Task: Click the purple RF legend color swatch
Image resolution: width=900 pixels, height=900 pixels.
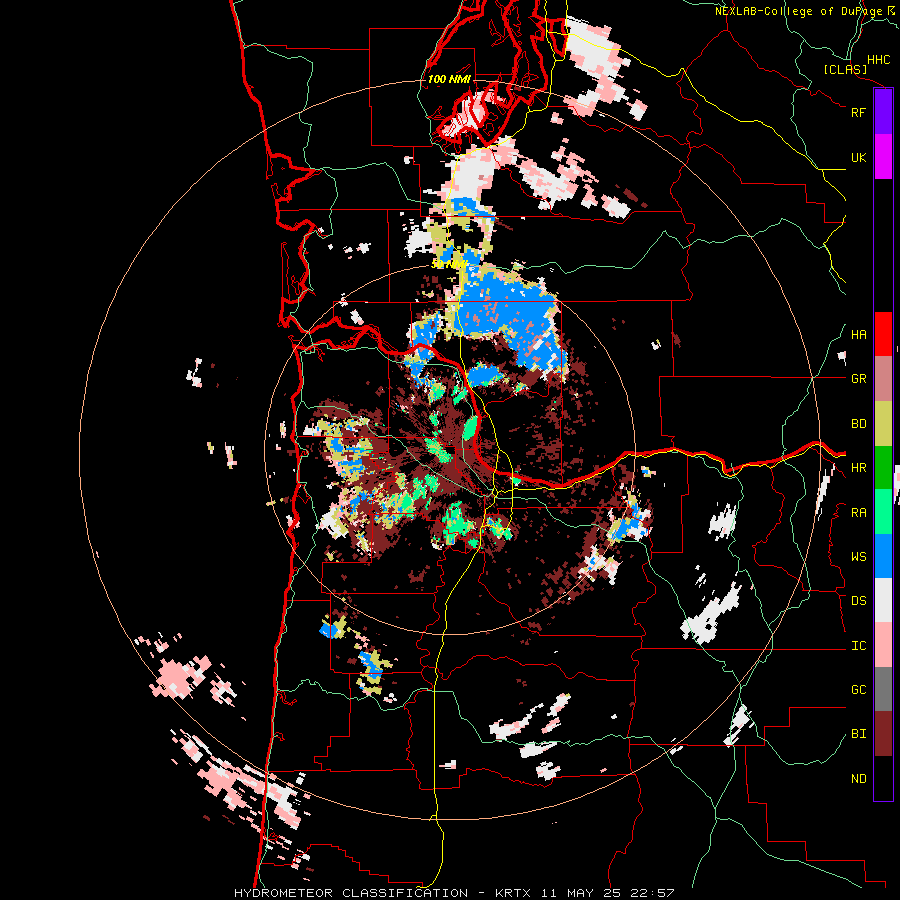Action: point(883,112)
